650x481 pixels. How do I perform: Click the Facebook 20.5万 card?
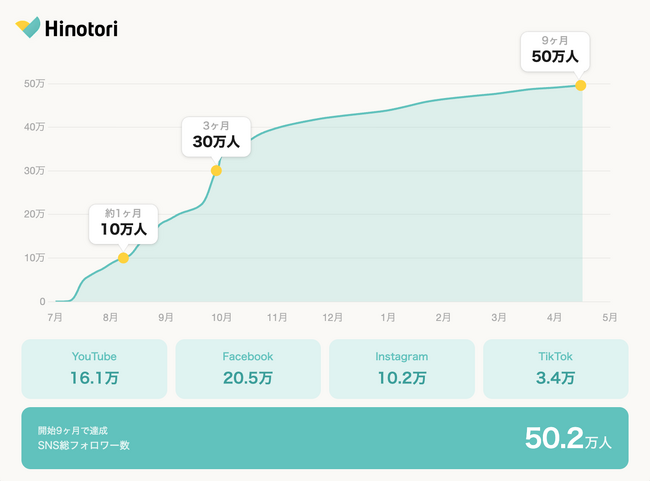click(x=248, y=369)
